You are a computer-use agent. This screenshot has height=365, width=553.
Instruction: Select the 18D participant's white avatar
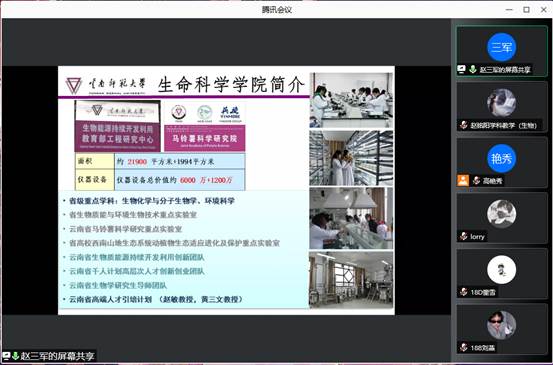click(x=501, y=269)
